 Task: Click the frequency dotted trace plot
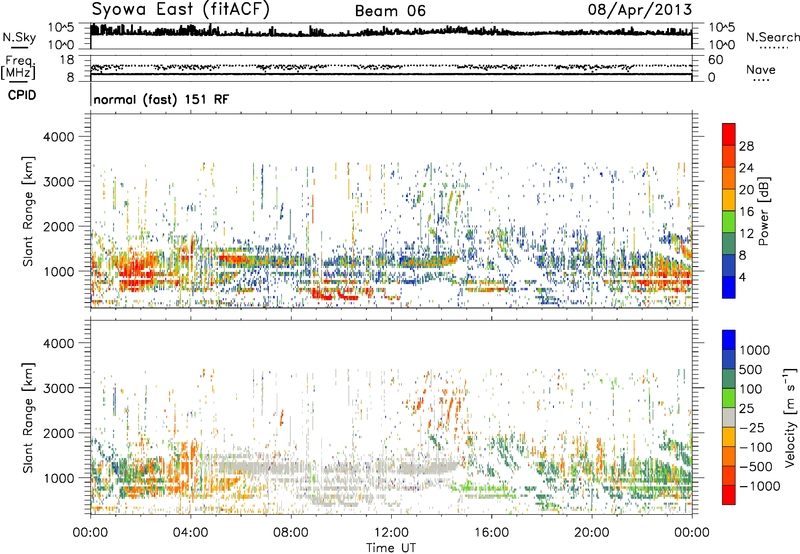[x=391, y=67]
